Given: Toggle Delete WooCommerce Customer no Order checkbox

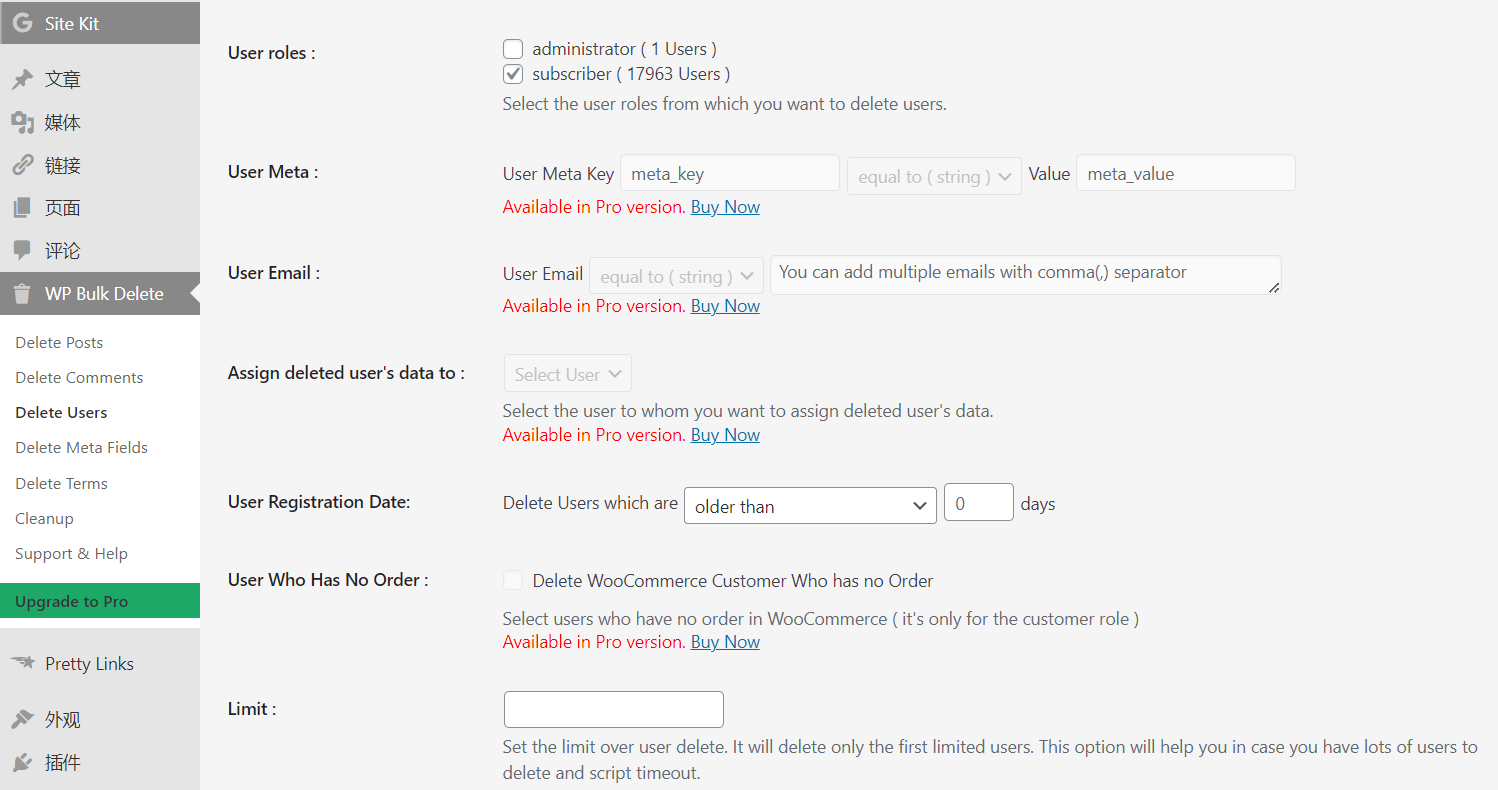Looking at the screenshot, I should point(513,581).
